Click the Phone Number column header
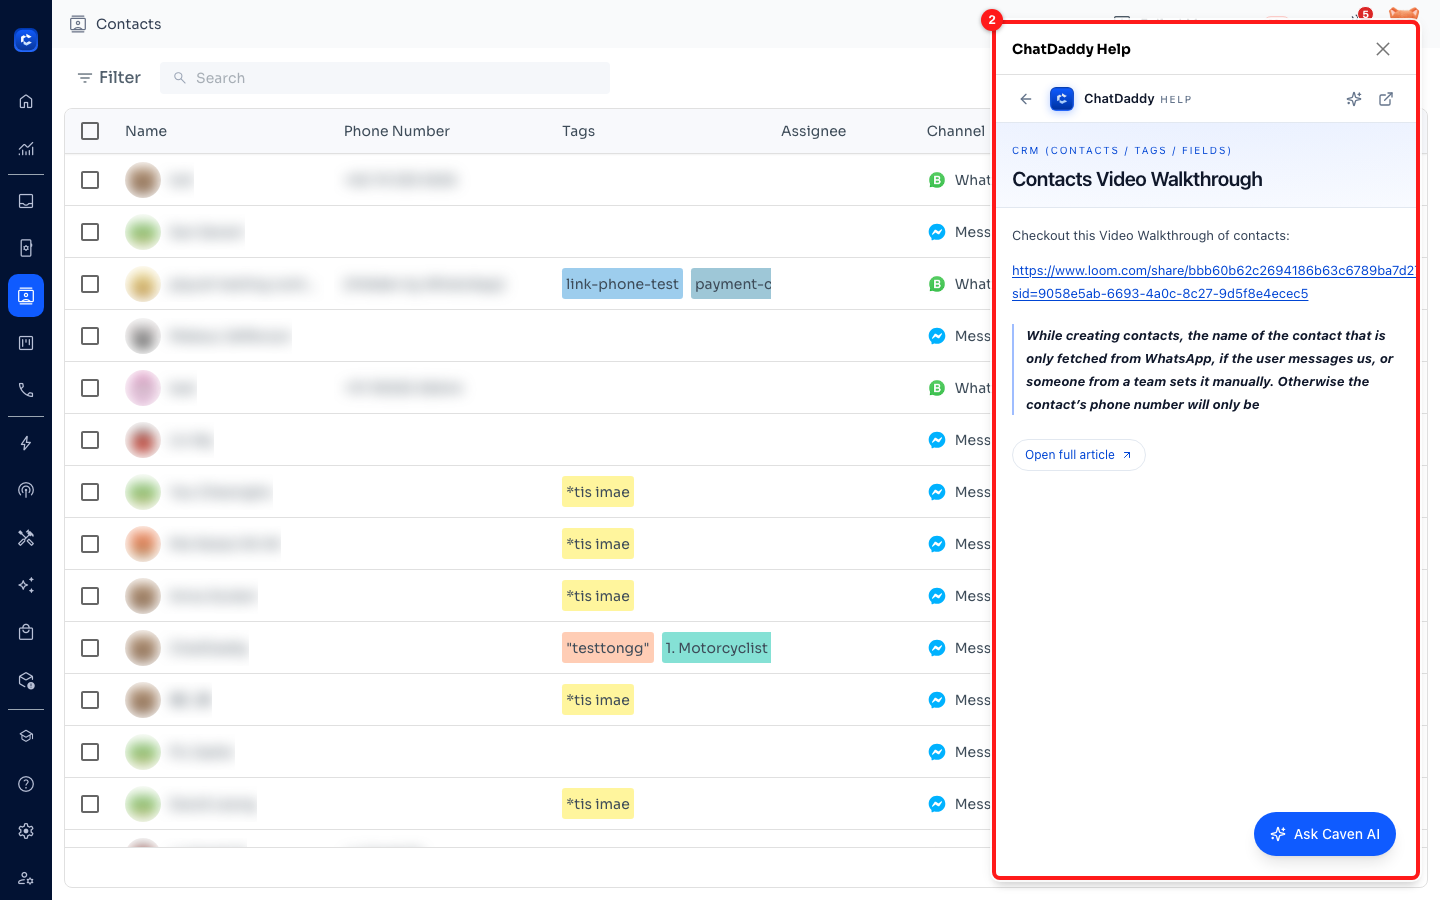 (397, 131)
